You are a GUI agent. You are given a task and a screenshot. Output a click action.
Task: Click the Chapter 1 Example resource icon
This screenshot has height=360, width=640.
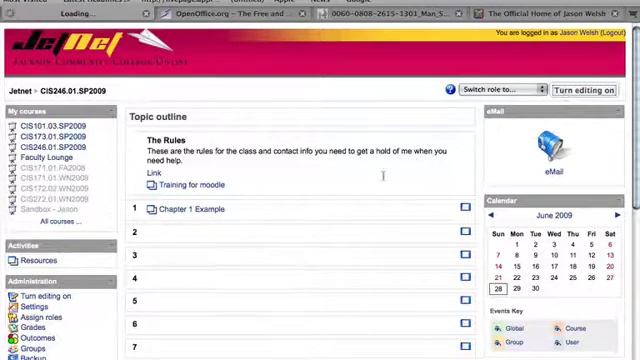[x=151, y=209]
